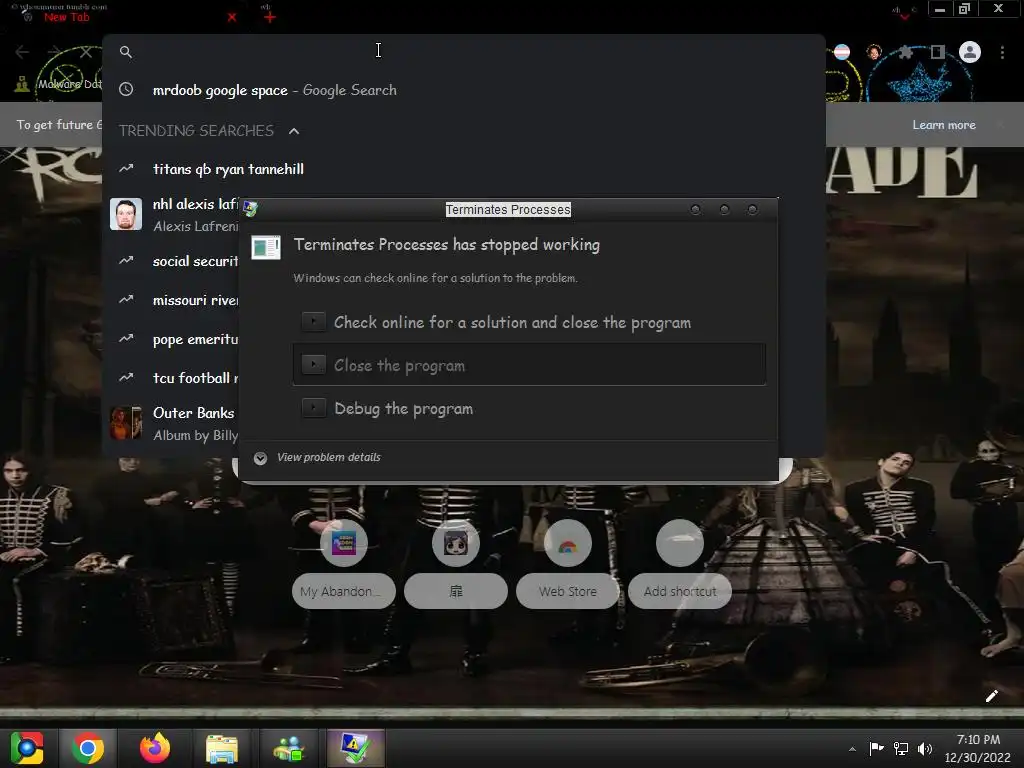The height and width of the screenshot is (768, 1024).
Task: Stop page loading with the X button
Action: (86, 52)
